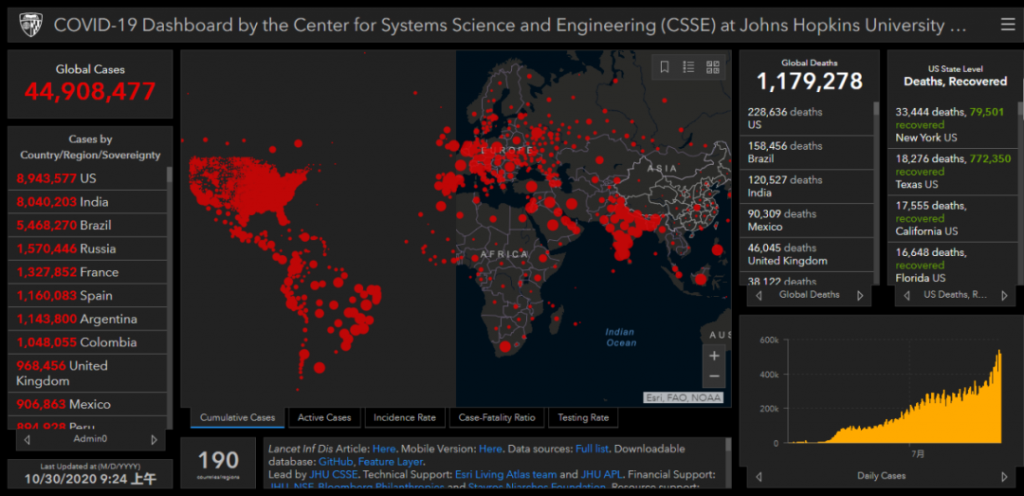Select the Mexico row in country list
Screen dimensions: 1024x496
click(x=88, y=405)
